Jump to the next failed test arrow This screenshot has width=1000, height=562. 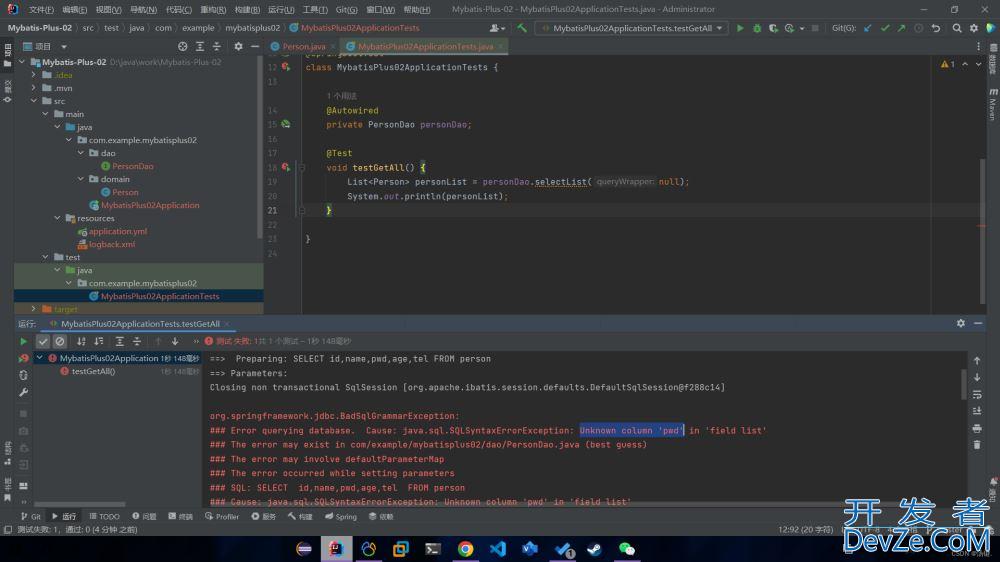point(175,341)
